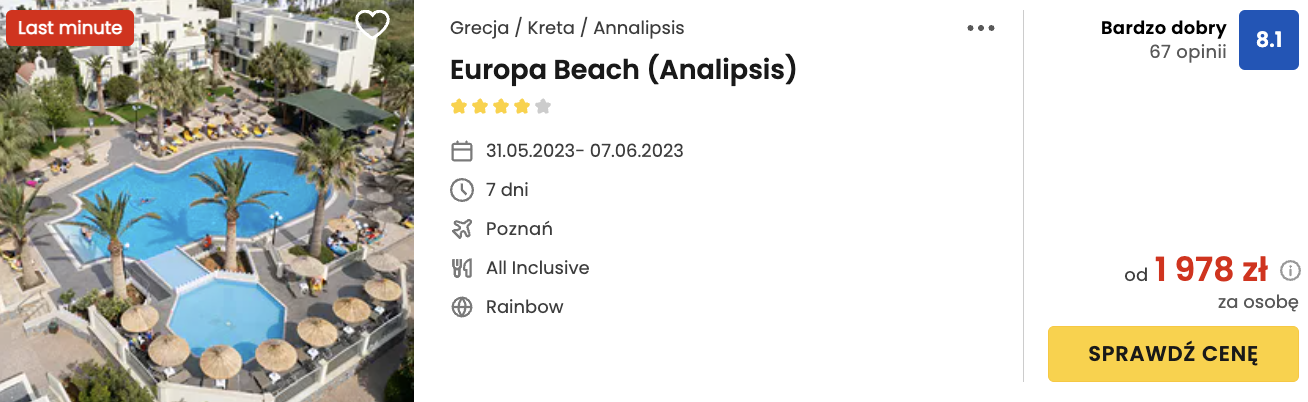1308x402 pixels.
Task: Click the Last minute badge
Action: tap(70, 28)
